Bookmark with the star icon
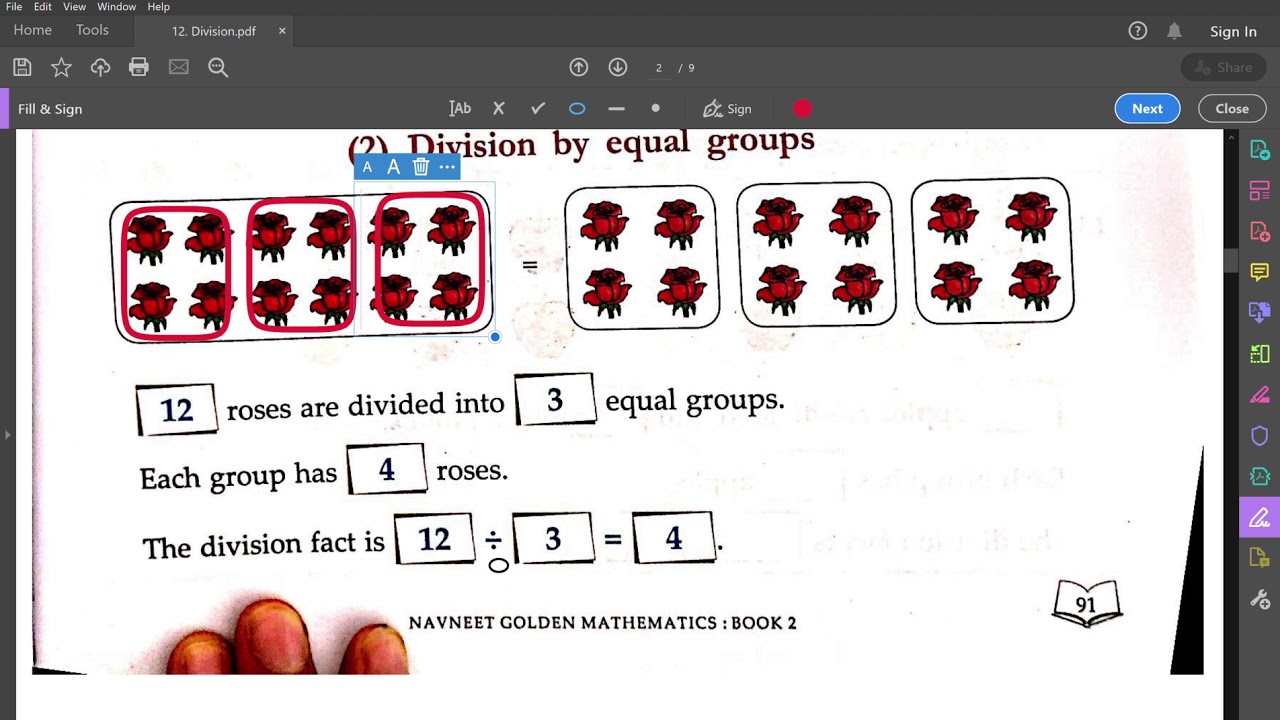The width and height of the screenshot is (1280, 720). coord(61,67)
